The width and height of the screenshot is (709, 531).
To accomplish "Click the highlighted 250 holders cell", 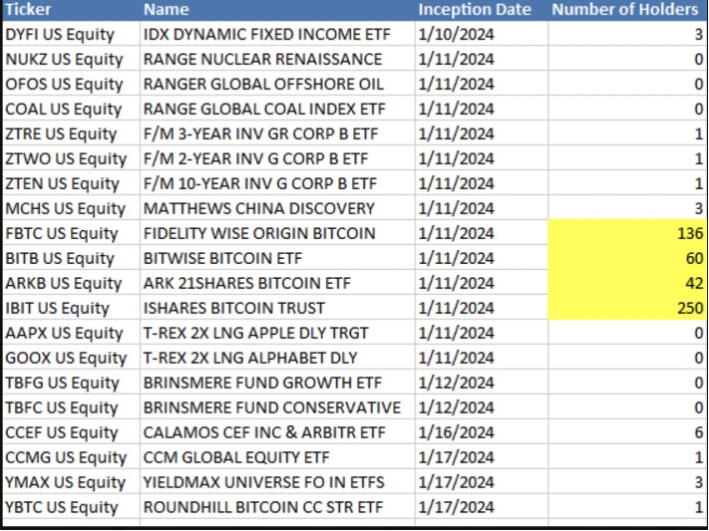I will coord(627,308).
